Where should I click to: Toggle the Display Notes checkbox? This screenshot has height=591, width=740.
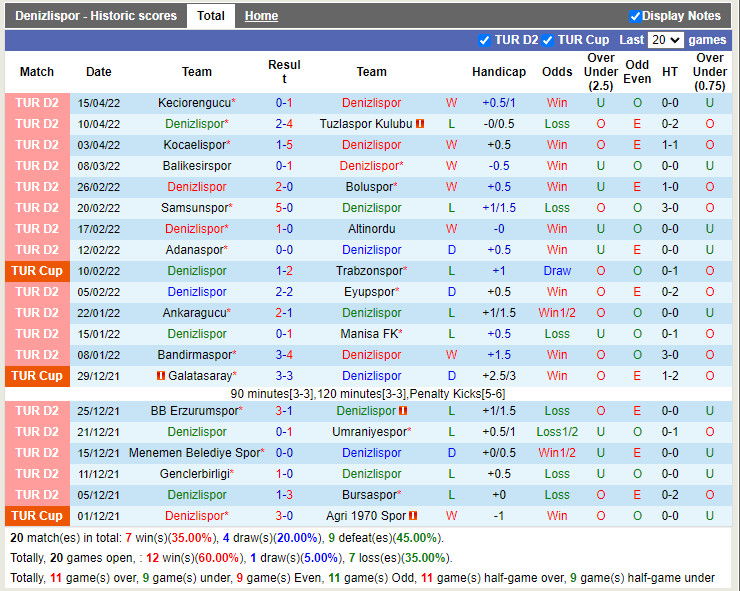coord(635,16)
